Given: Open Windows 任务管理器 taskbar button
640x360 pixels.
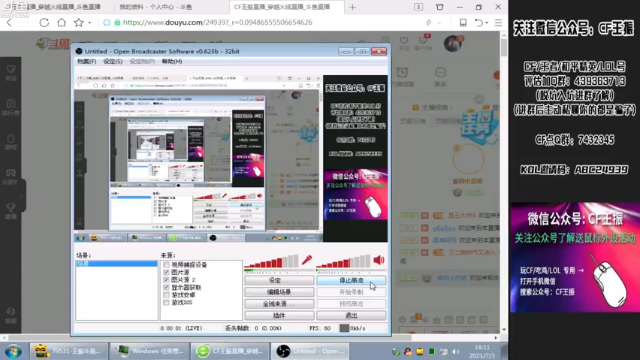Looking at the screenshot, I should (149, 351).
